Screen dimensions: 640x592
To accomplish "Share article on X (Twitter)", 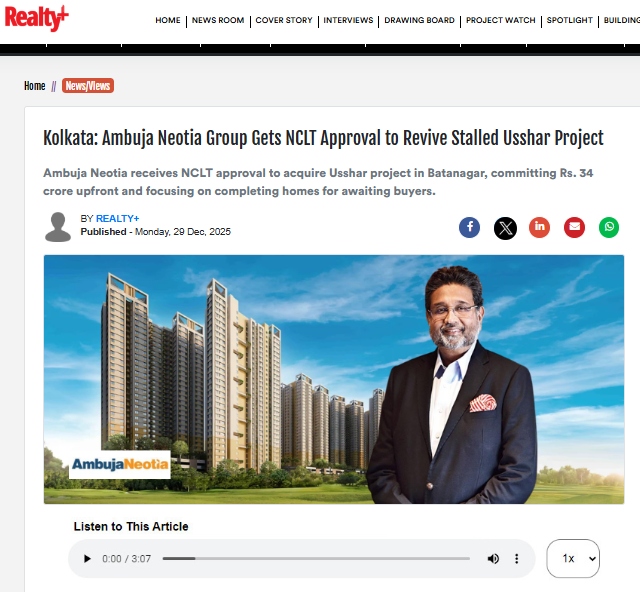I will tap(505, 228).
